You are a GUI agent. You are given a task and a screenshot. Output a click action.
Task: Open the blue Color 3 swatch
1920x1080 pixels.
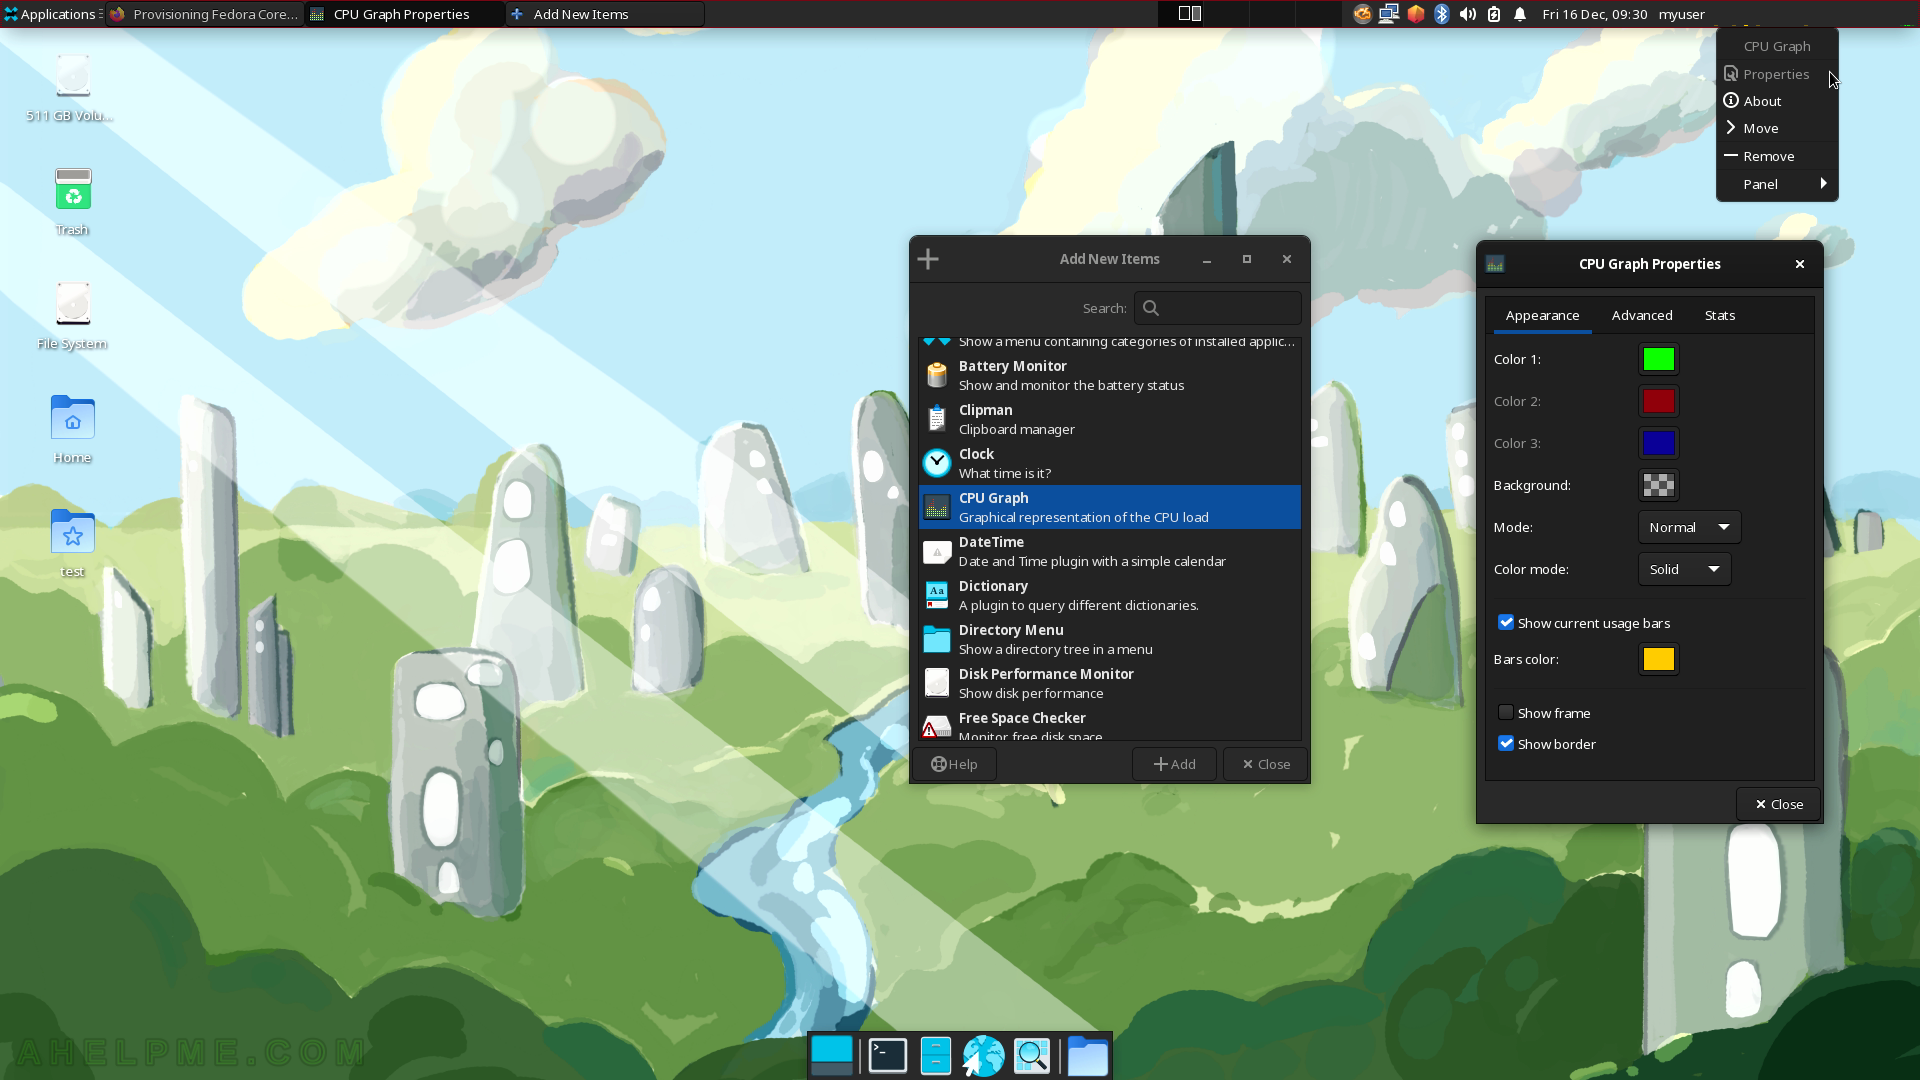1659,443
